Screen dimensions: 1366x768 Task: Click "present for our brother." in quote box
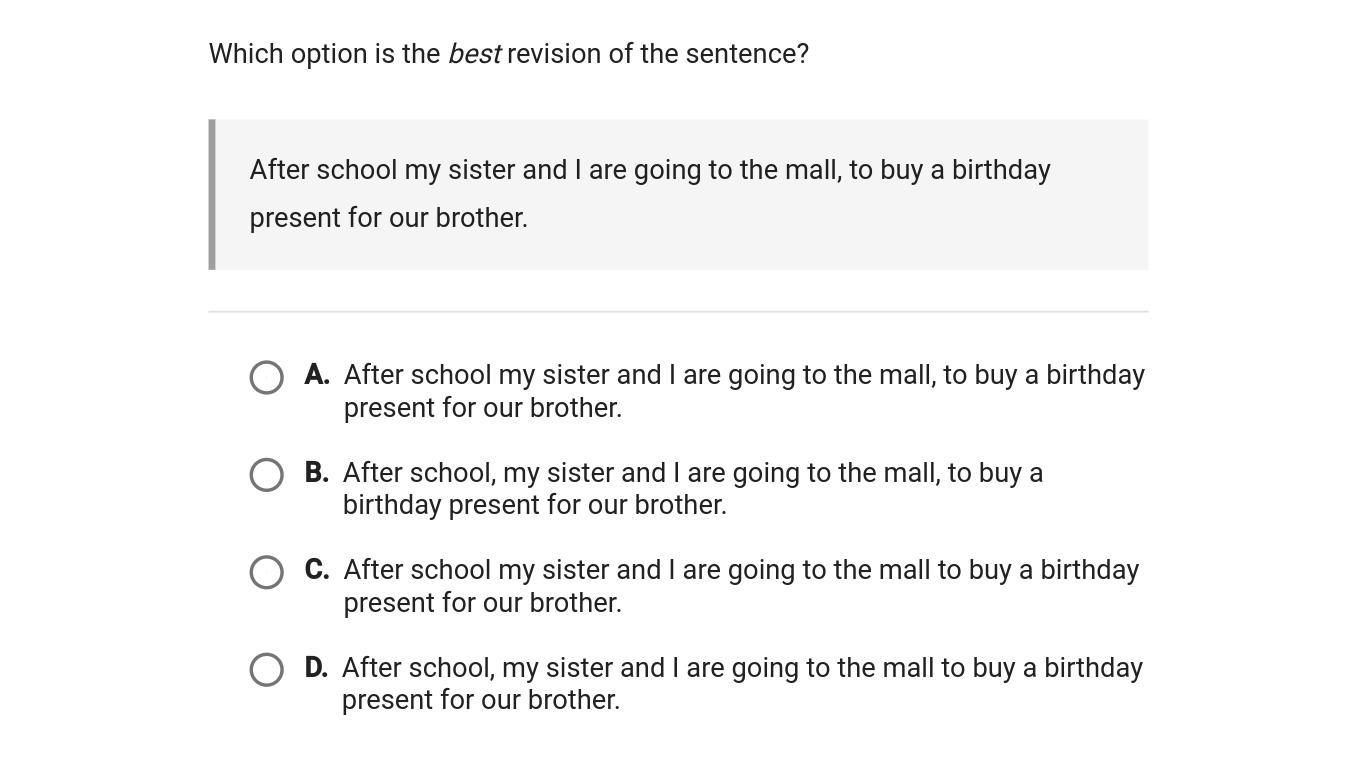click(x=388, y=218)
